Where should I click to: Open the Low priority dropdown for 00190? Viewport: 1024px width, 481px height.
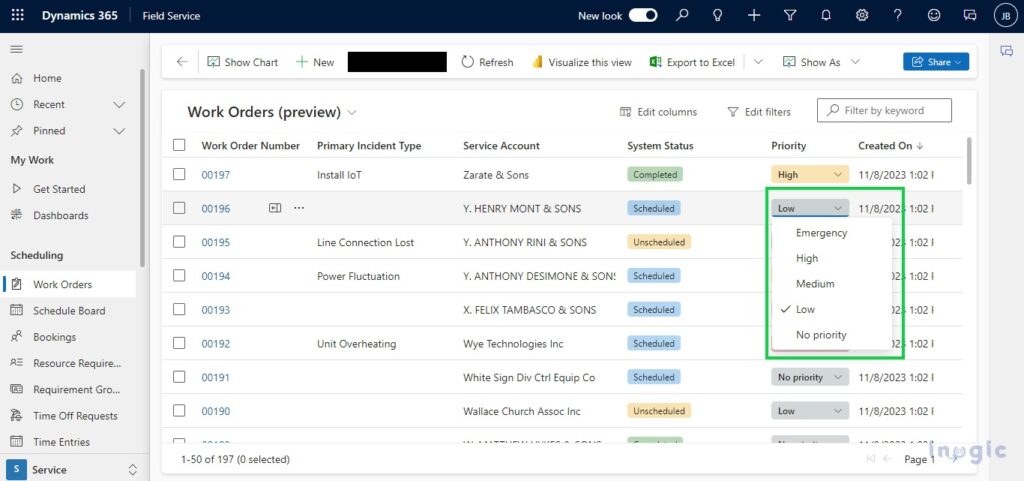pos(810,411)
